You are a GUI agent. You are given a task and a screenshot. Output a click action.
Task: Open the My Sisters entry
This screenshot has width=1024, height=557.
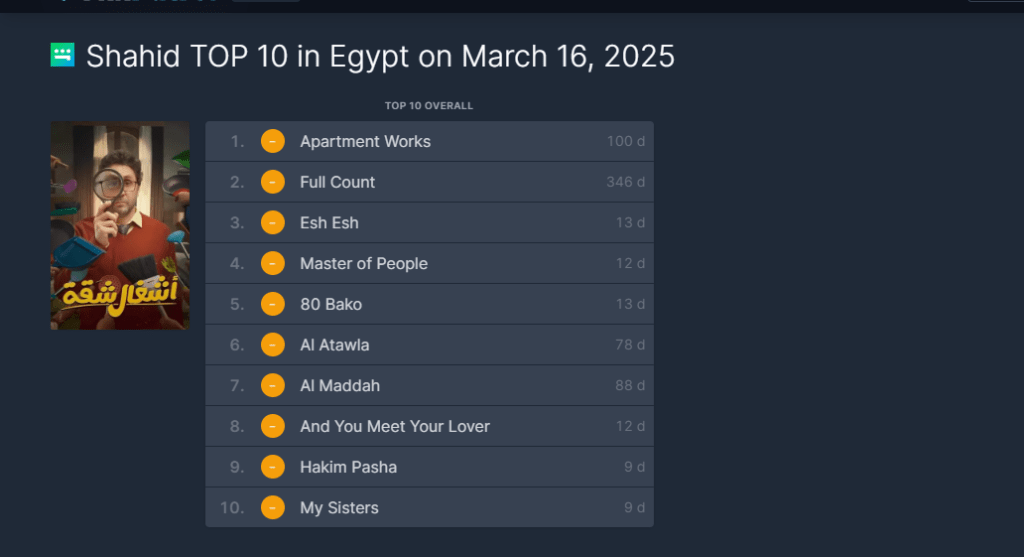(339, 508)
